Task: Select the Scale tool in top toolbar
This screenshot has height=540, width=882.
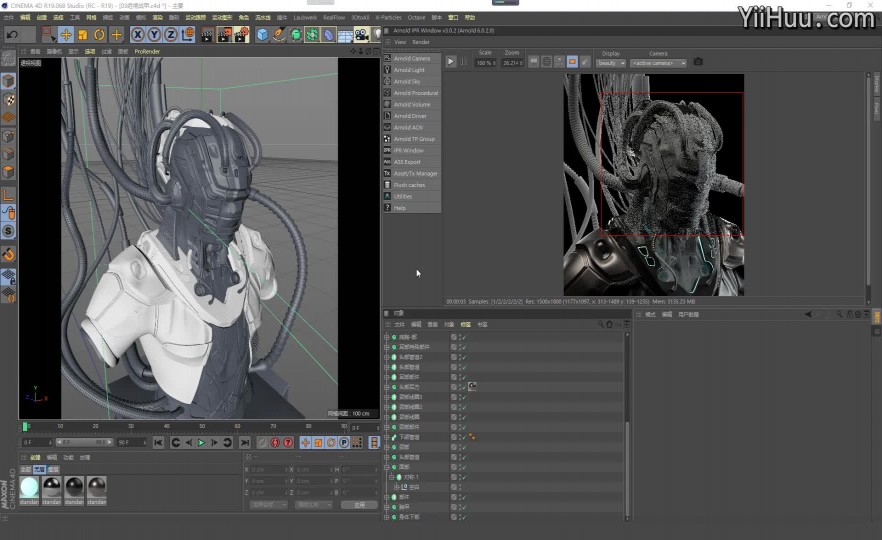Action: (83, 35)
